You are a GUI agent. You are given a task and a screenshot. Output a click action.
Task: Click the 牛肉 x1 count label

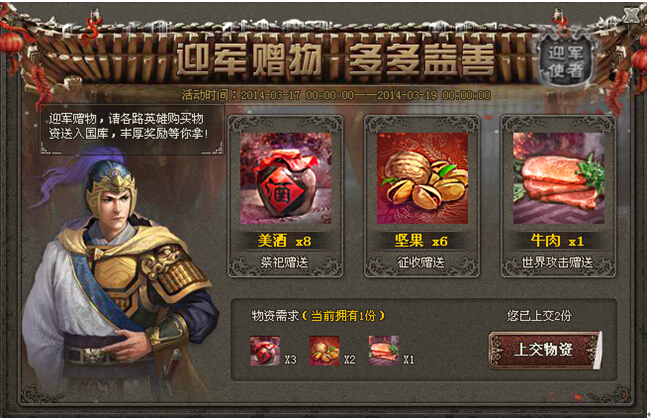(557, 240)
